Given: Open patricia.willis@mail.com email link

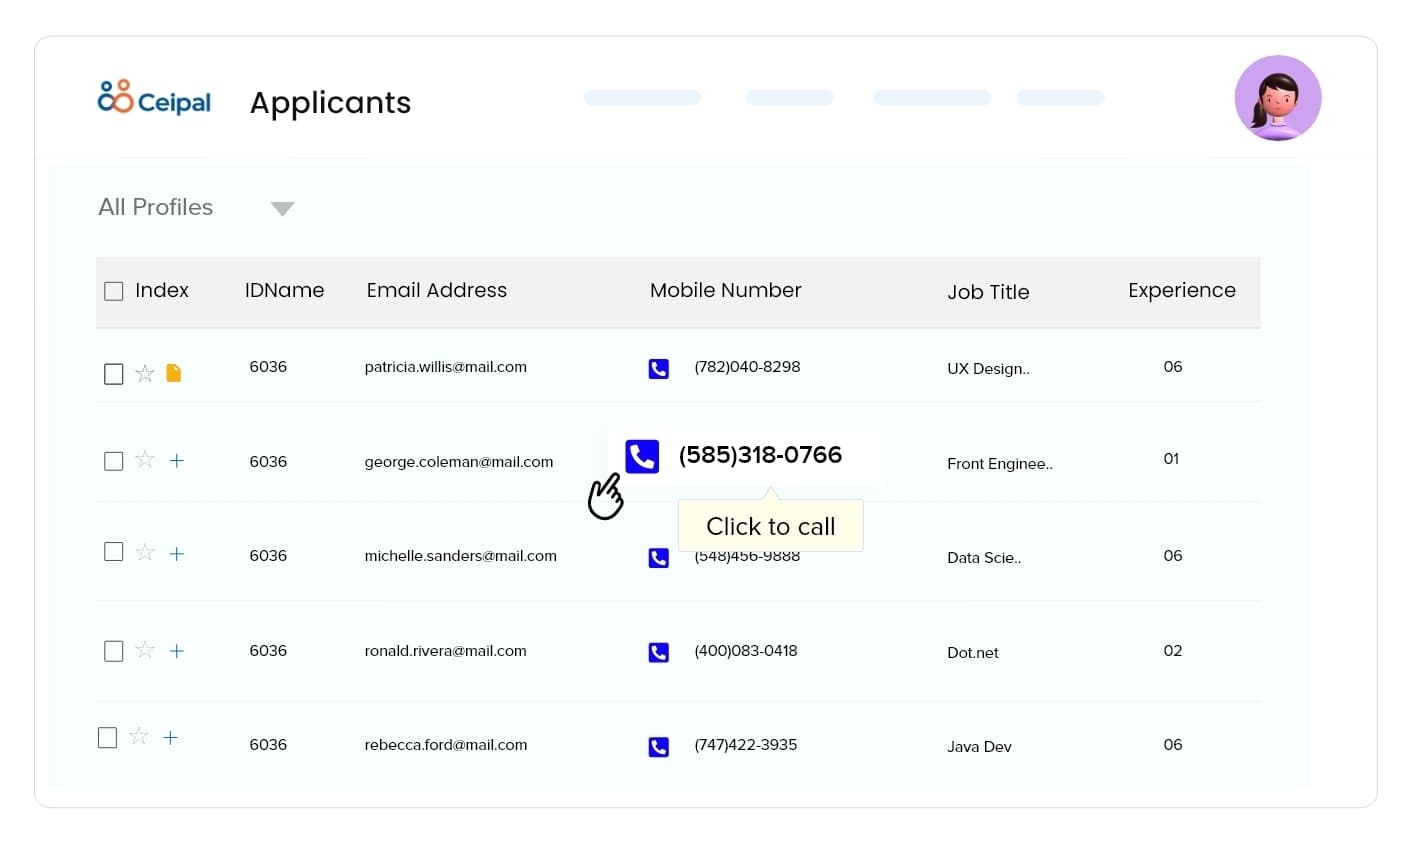Looking at the screenshot, I should pos(445,367).
